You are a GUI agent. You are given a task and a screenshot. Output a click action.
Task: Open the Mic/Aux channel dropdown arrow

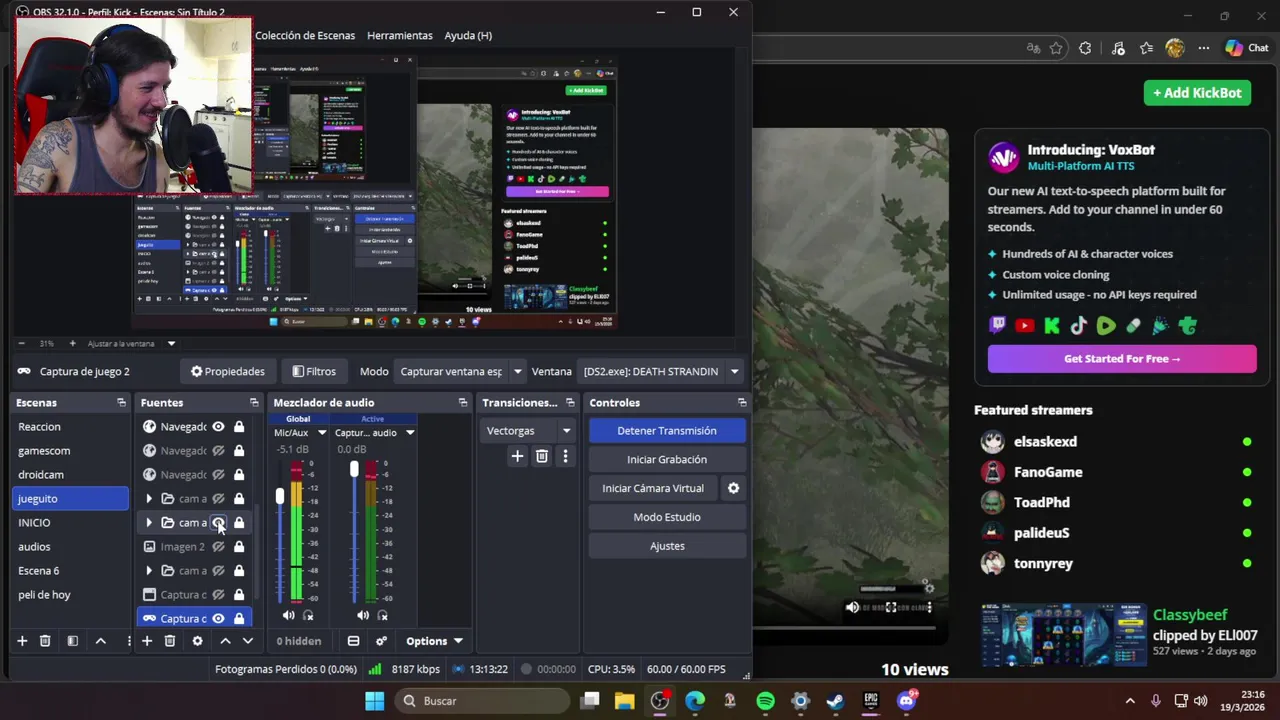(x=322, y=433)
